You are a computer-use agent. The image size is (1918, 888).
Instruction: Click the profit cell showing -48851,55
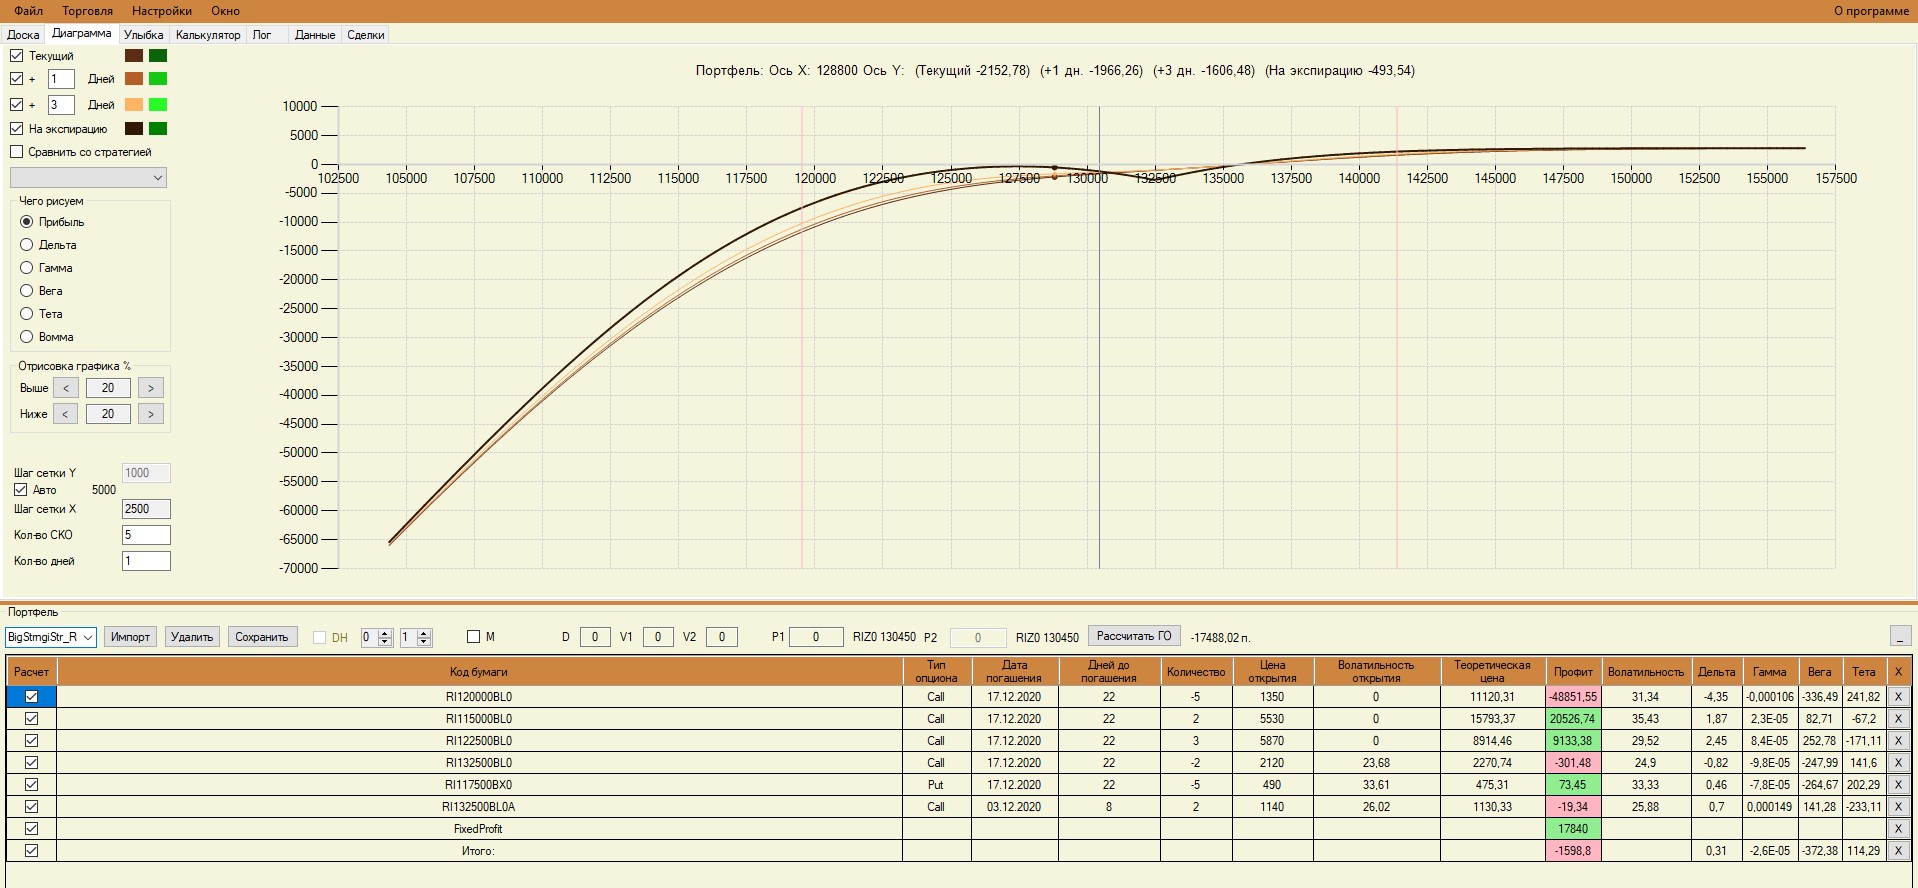(1573, 697)
